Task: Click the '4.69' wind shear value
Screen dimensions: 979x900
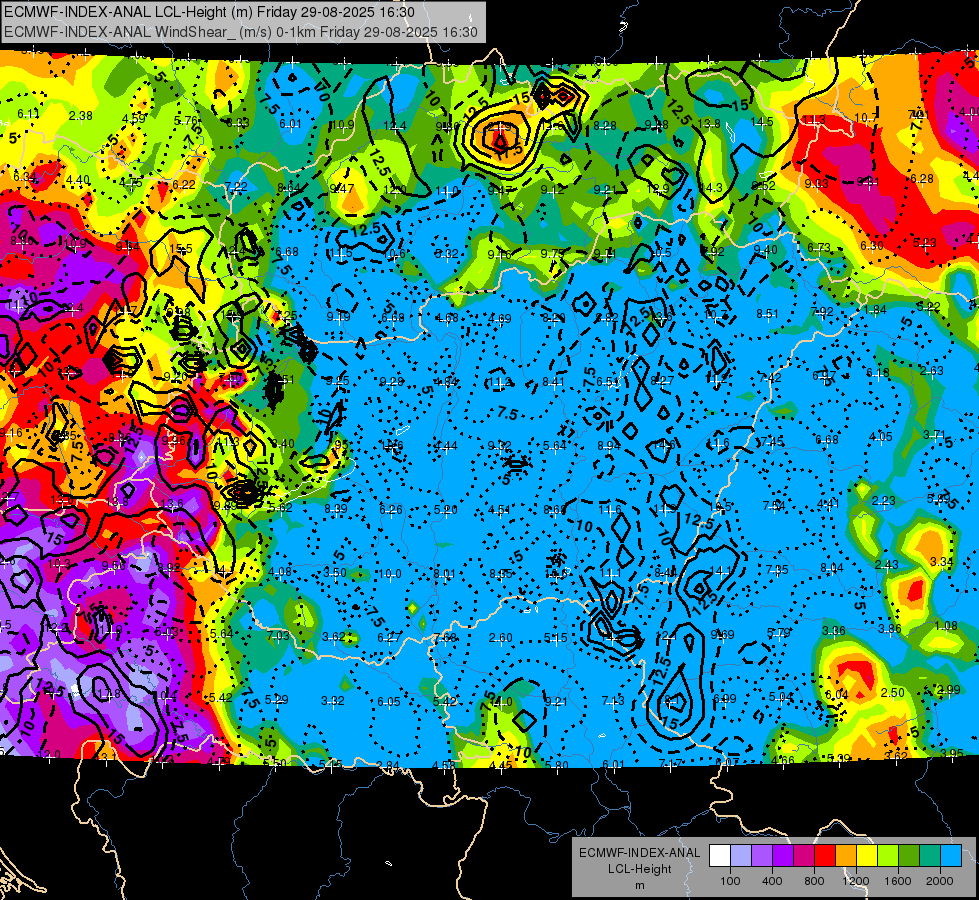Action: [499, 319]
